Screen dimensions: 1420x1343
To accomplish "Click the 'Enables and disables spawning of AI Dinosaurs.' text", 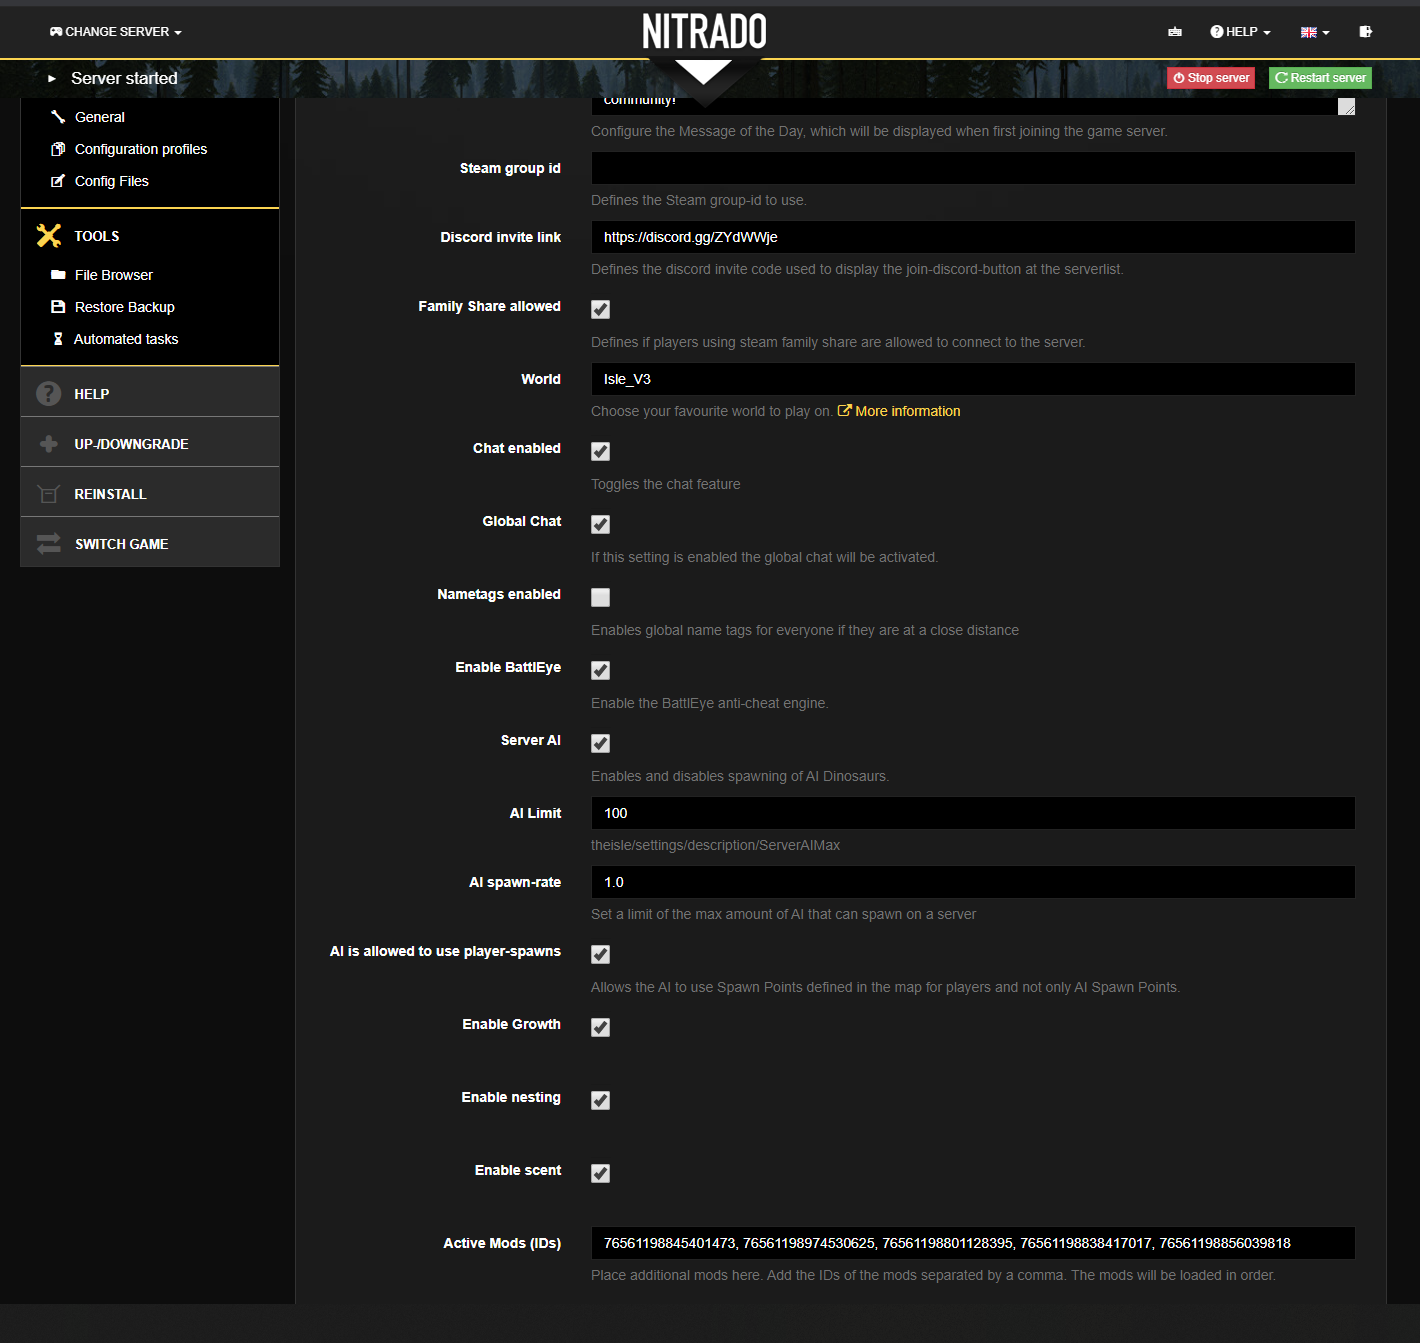I will tap(740, 776).
